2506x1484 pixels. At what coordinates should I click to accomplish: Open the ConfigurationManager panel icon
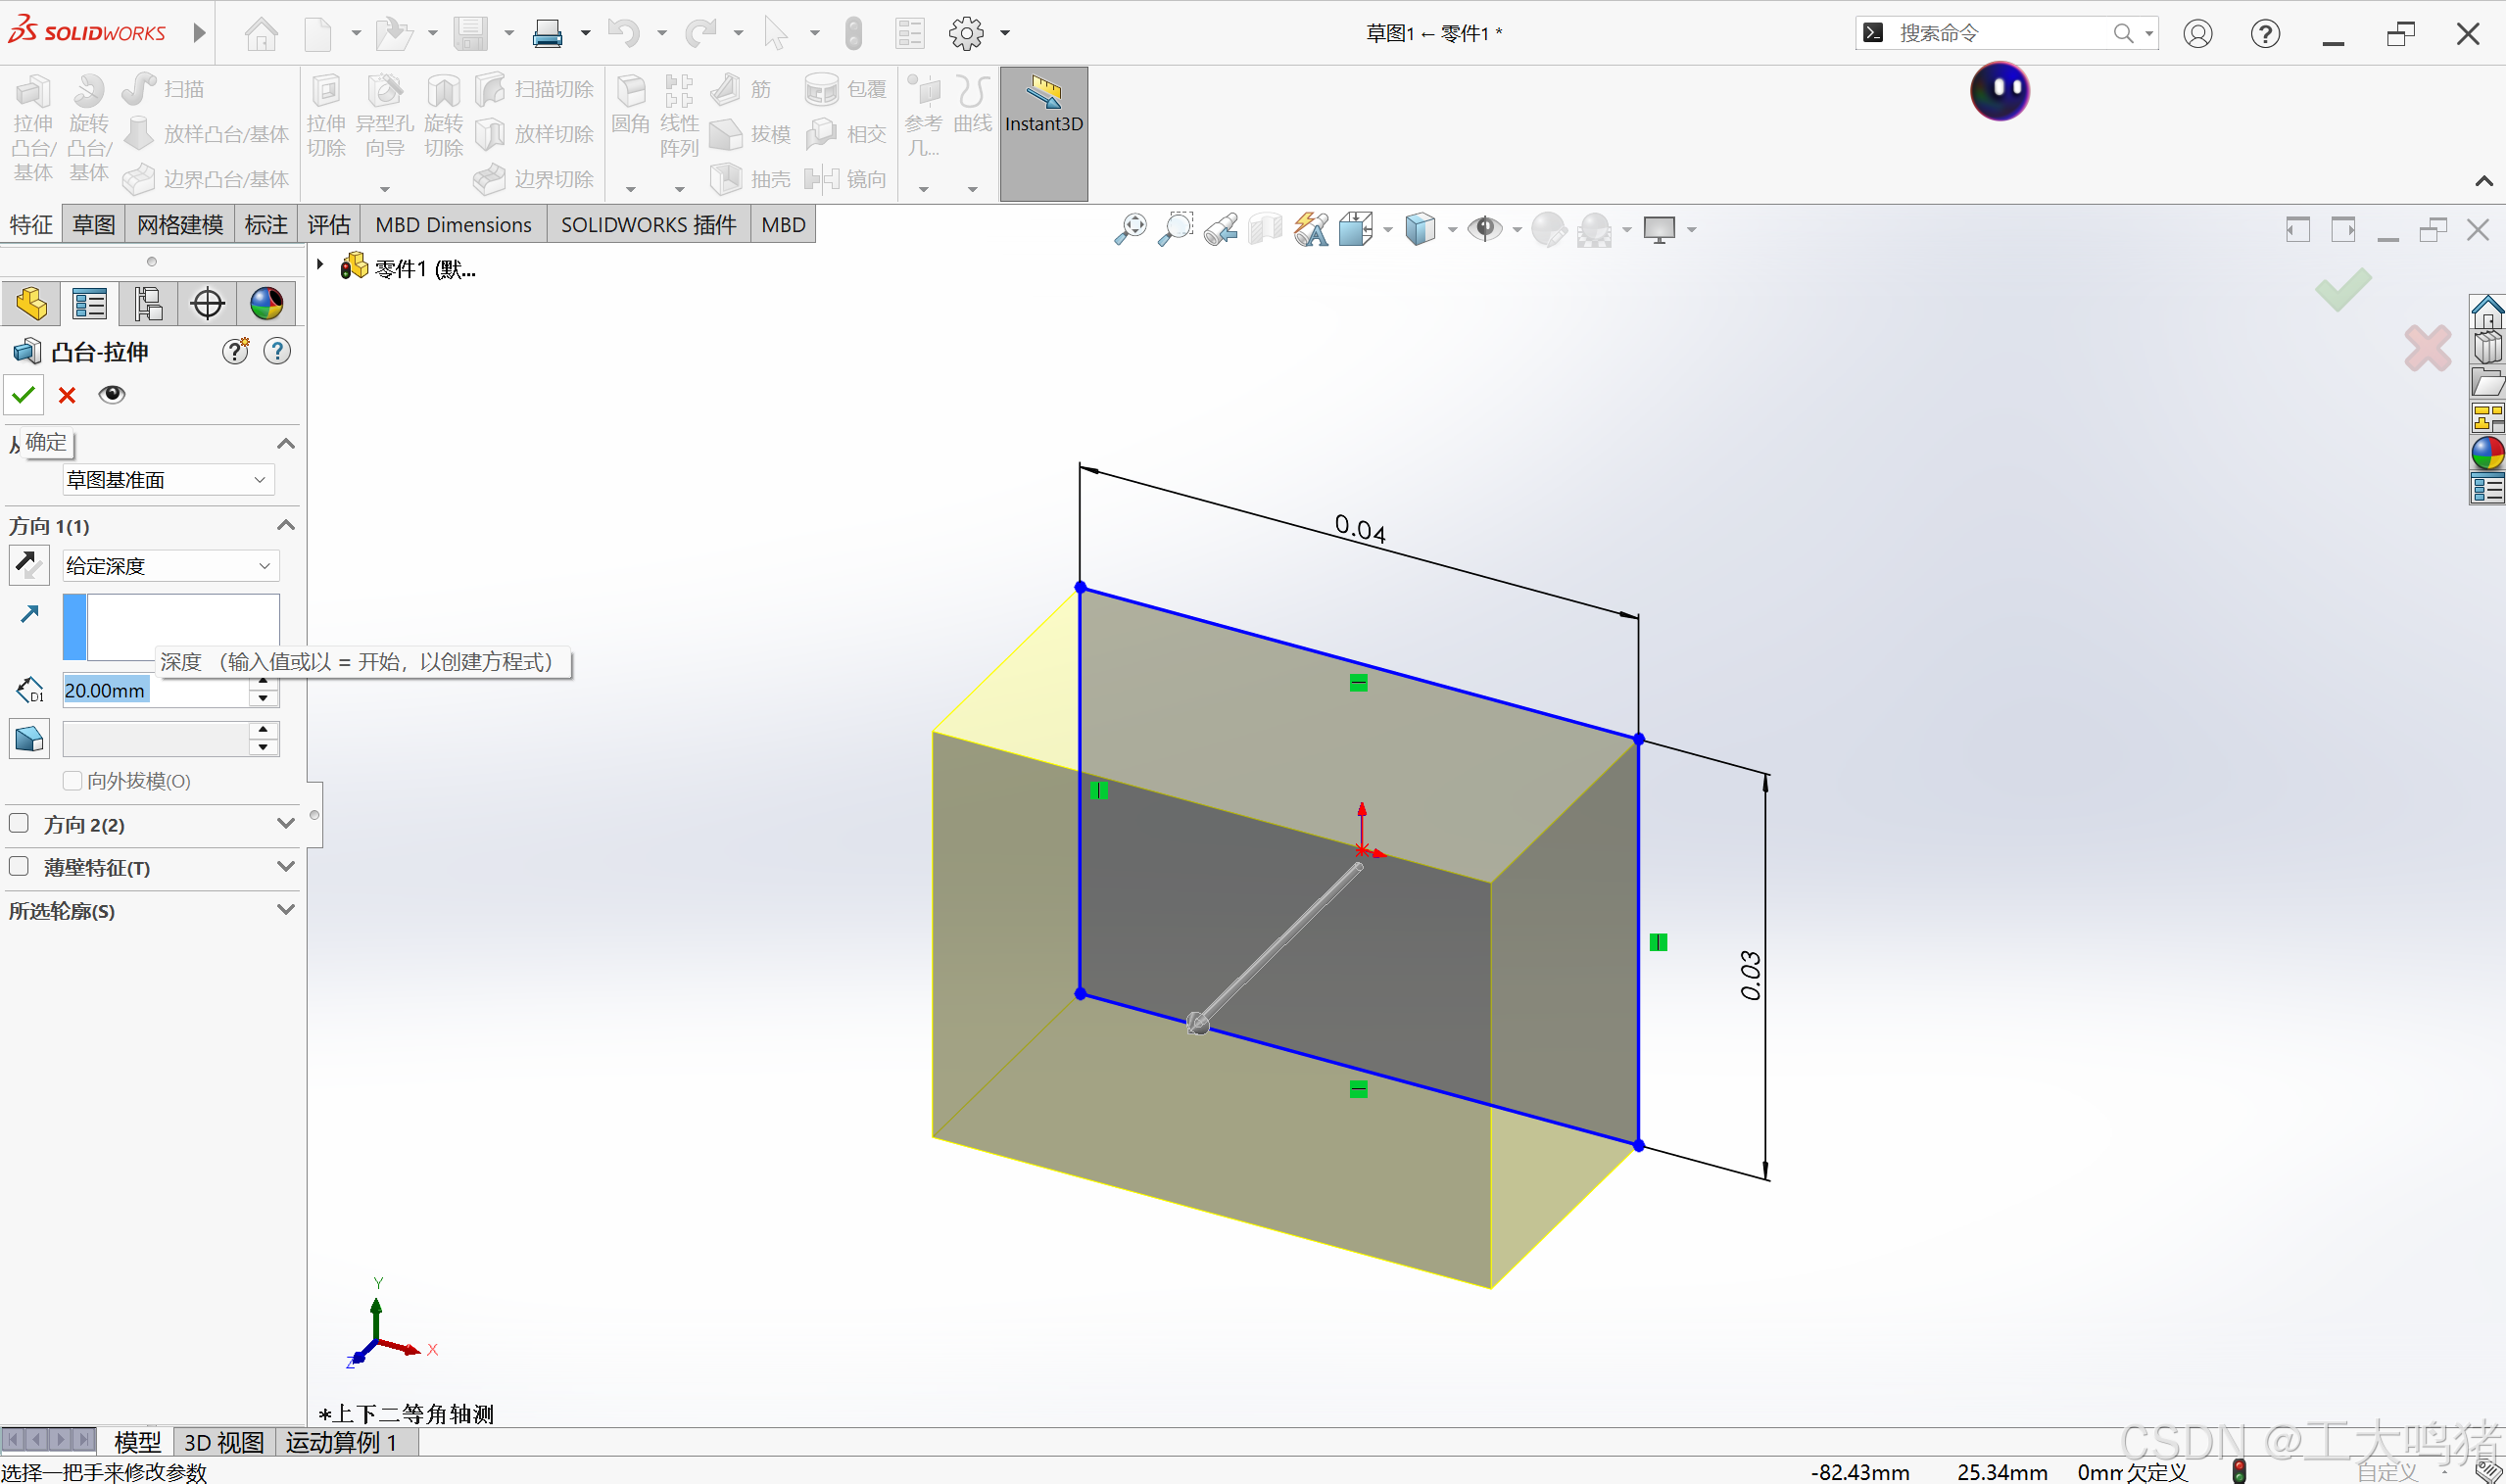coord(148,304)
